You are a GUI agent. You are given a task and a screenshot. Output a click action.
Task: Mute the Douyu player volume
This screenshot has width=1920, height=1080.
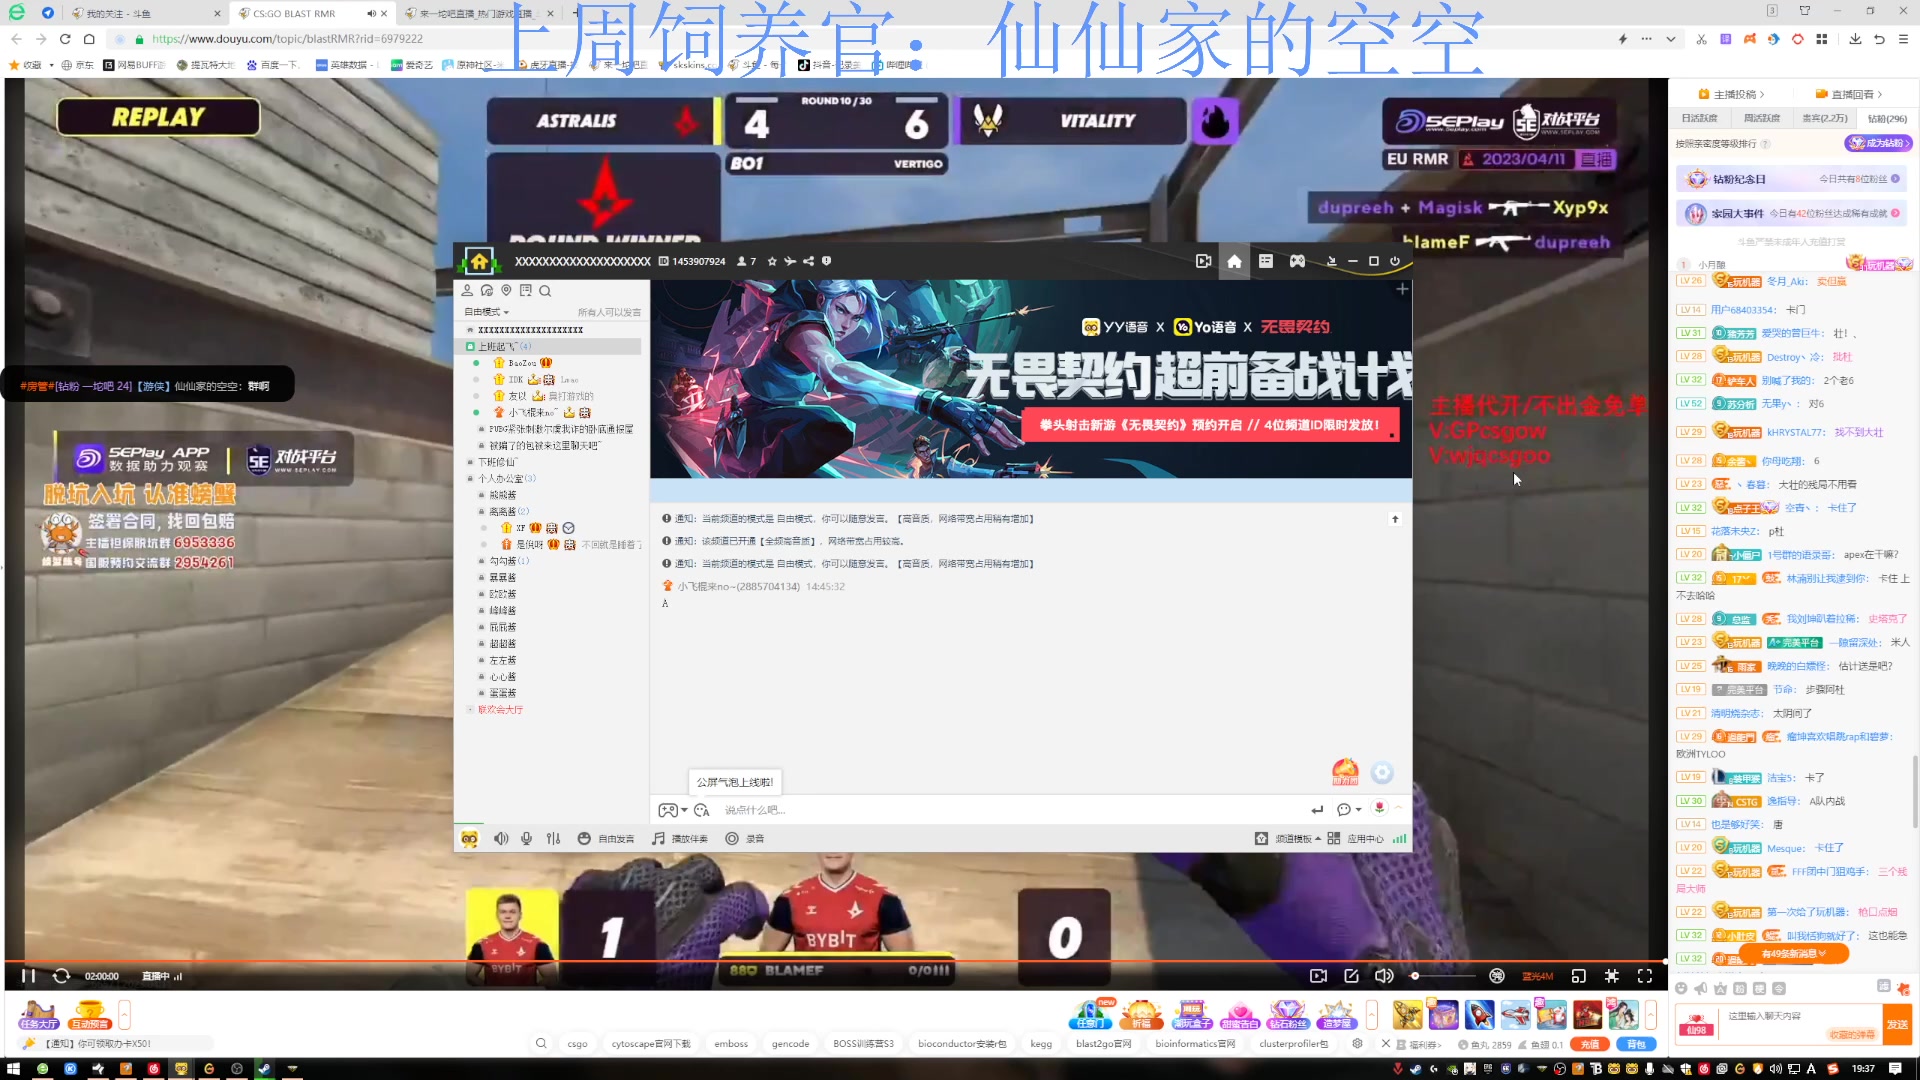click(x=1384, y=976)
